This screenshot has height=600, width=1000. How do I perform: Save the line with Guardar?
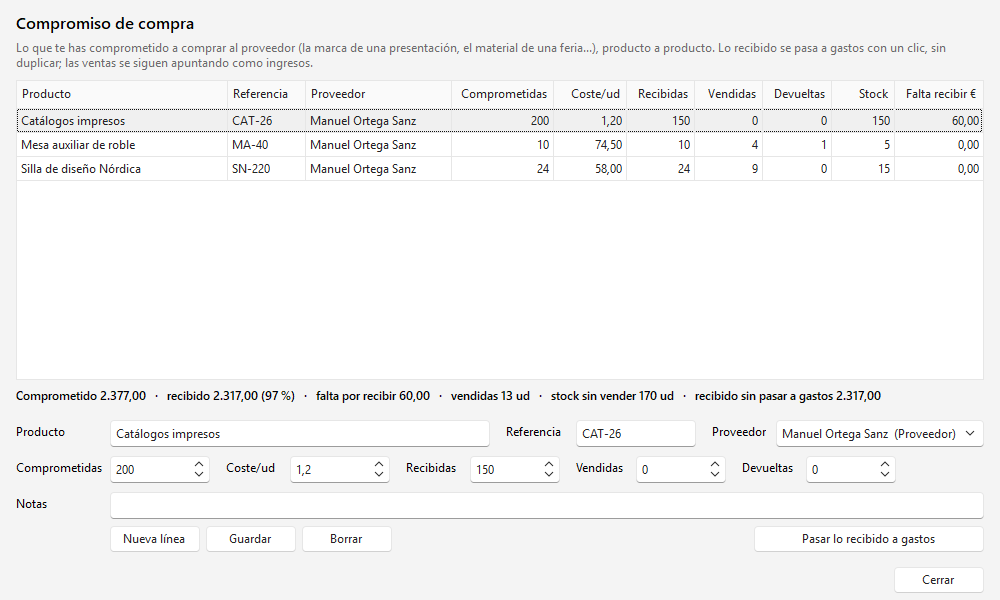(251, 539)
